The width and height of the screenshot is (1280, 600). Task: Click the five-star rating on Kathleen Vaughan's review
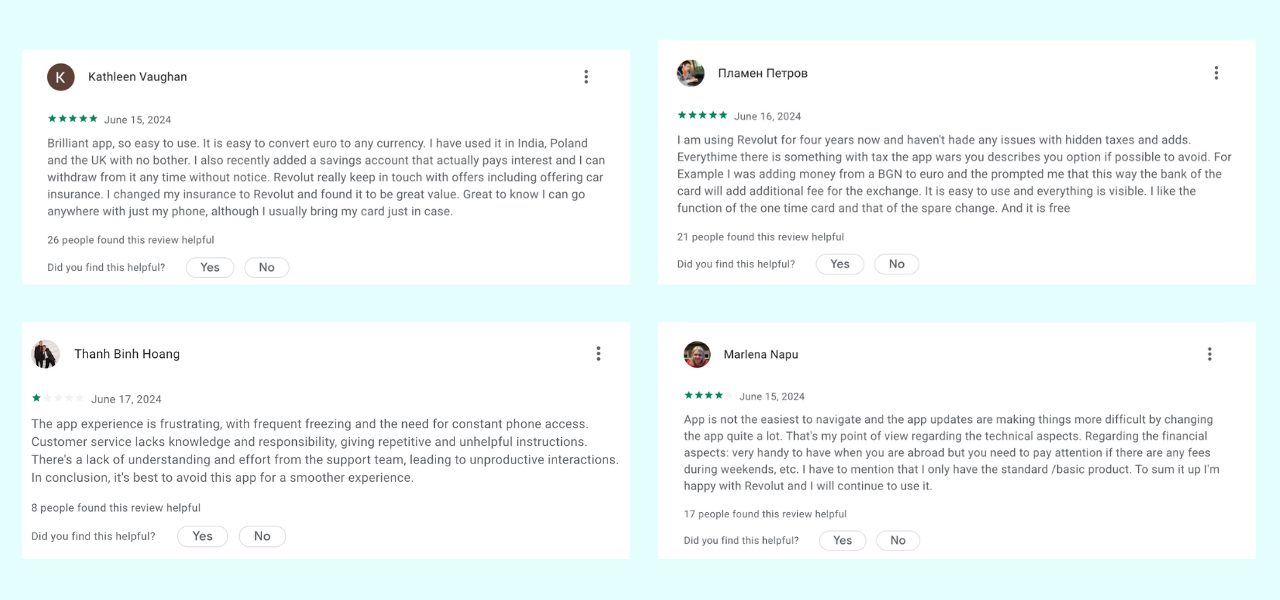click(x=72, y=119)
